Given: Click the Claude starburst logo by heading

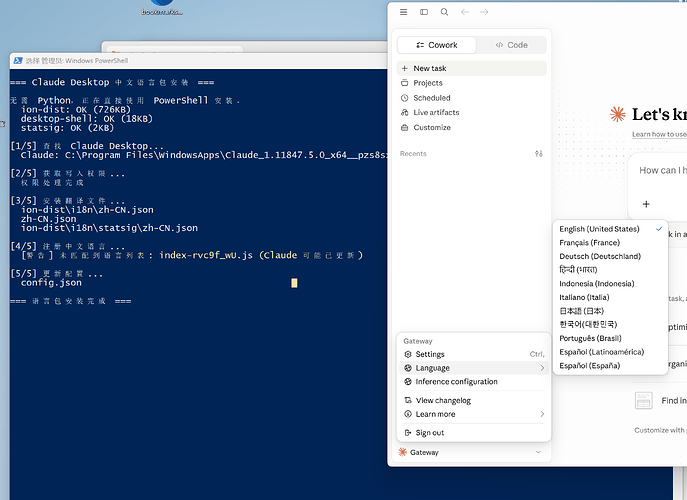Looking at the screenshot, I should pyautogui.click(x=617, y=114).
